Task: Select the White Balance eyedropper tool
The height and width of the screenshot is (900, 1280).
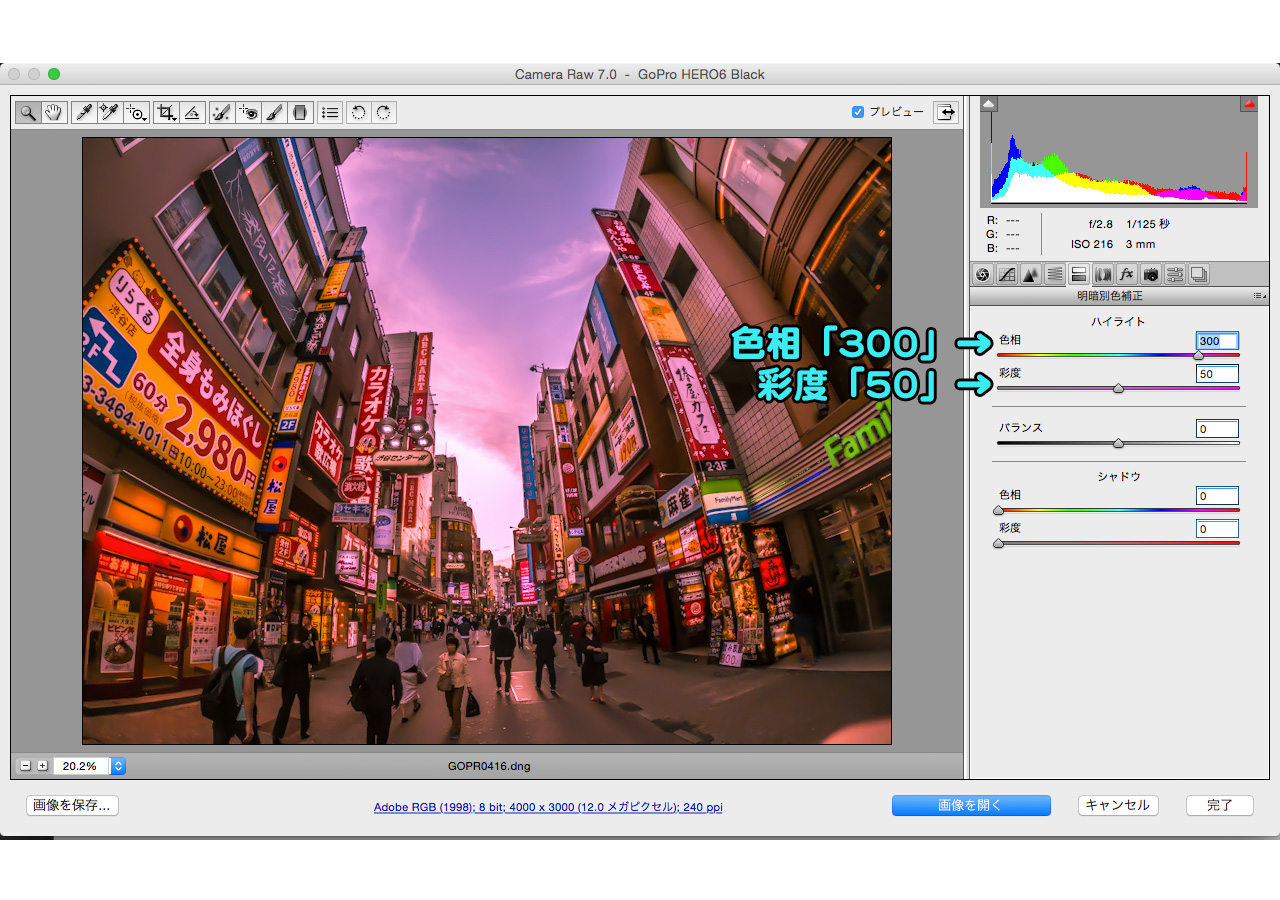Action: (83, 113)
